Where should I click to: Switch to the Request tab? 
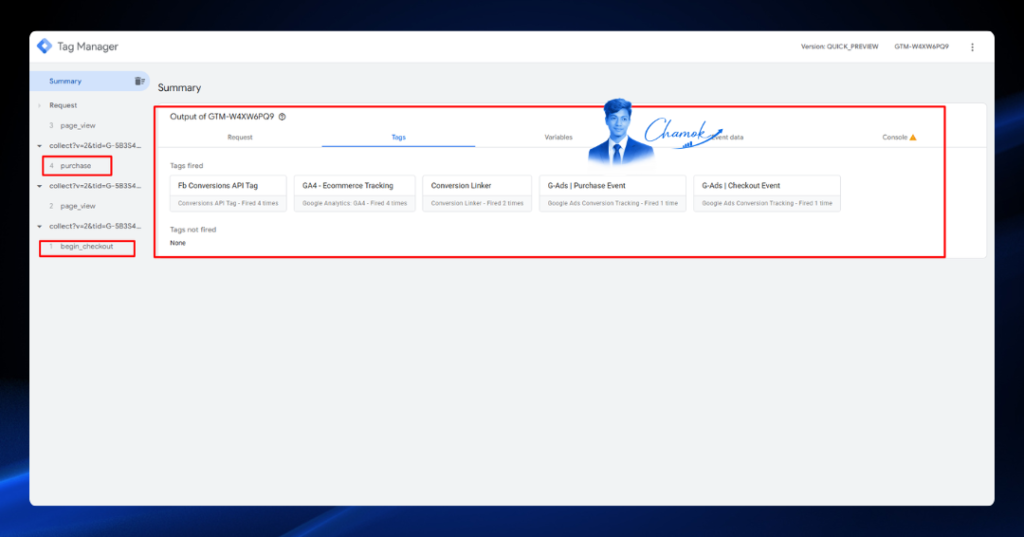click(240, 137)
